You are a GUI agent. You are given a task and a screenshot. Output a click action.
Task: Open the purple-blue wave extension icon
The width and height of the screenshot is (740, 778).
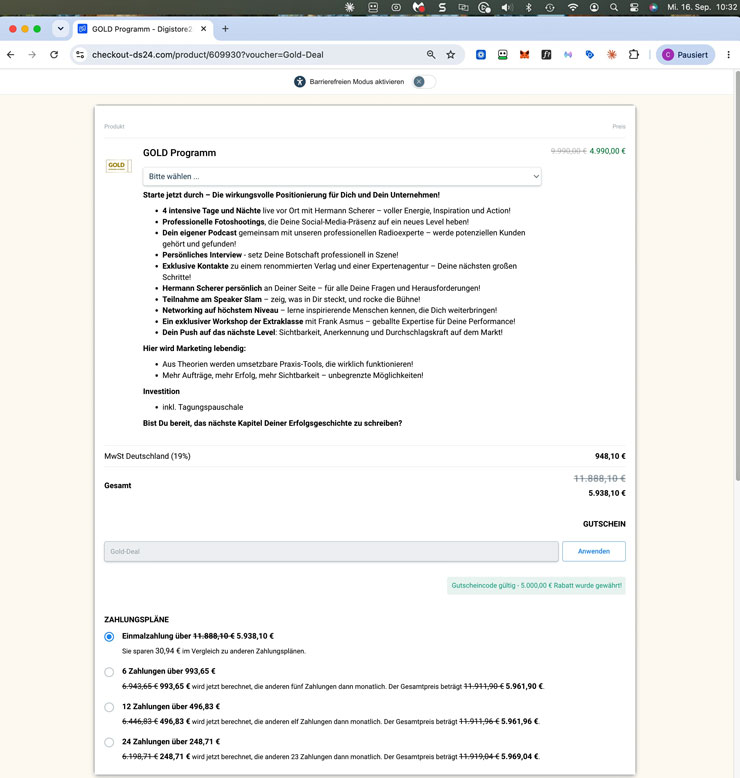[568, 55]
